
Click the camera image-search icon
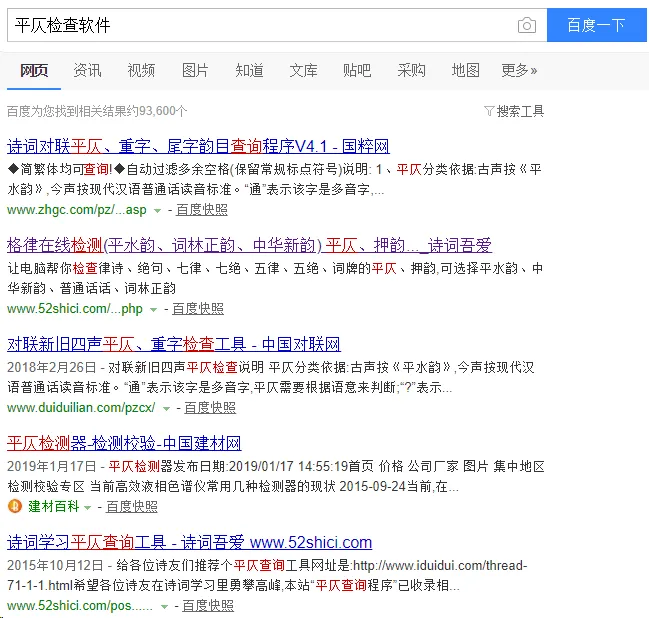point(526,25)
